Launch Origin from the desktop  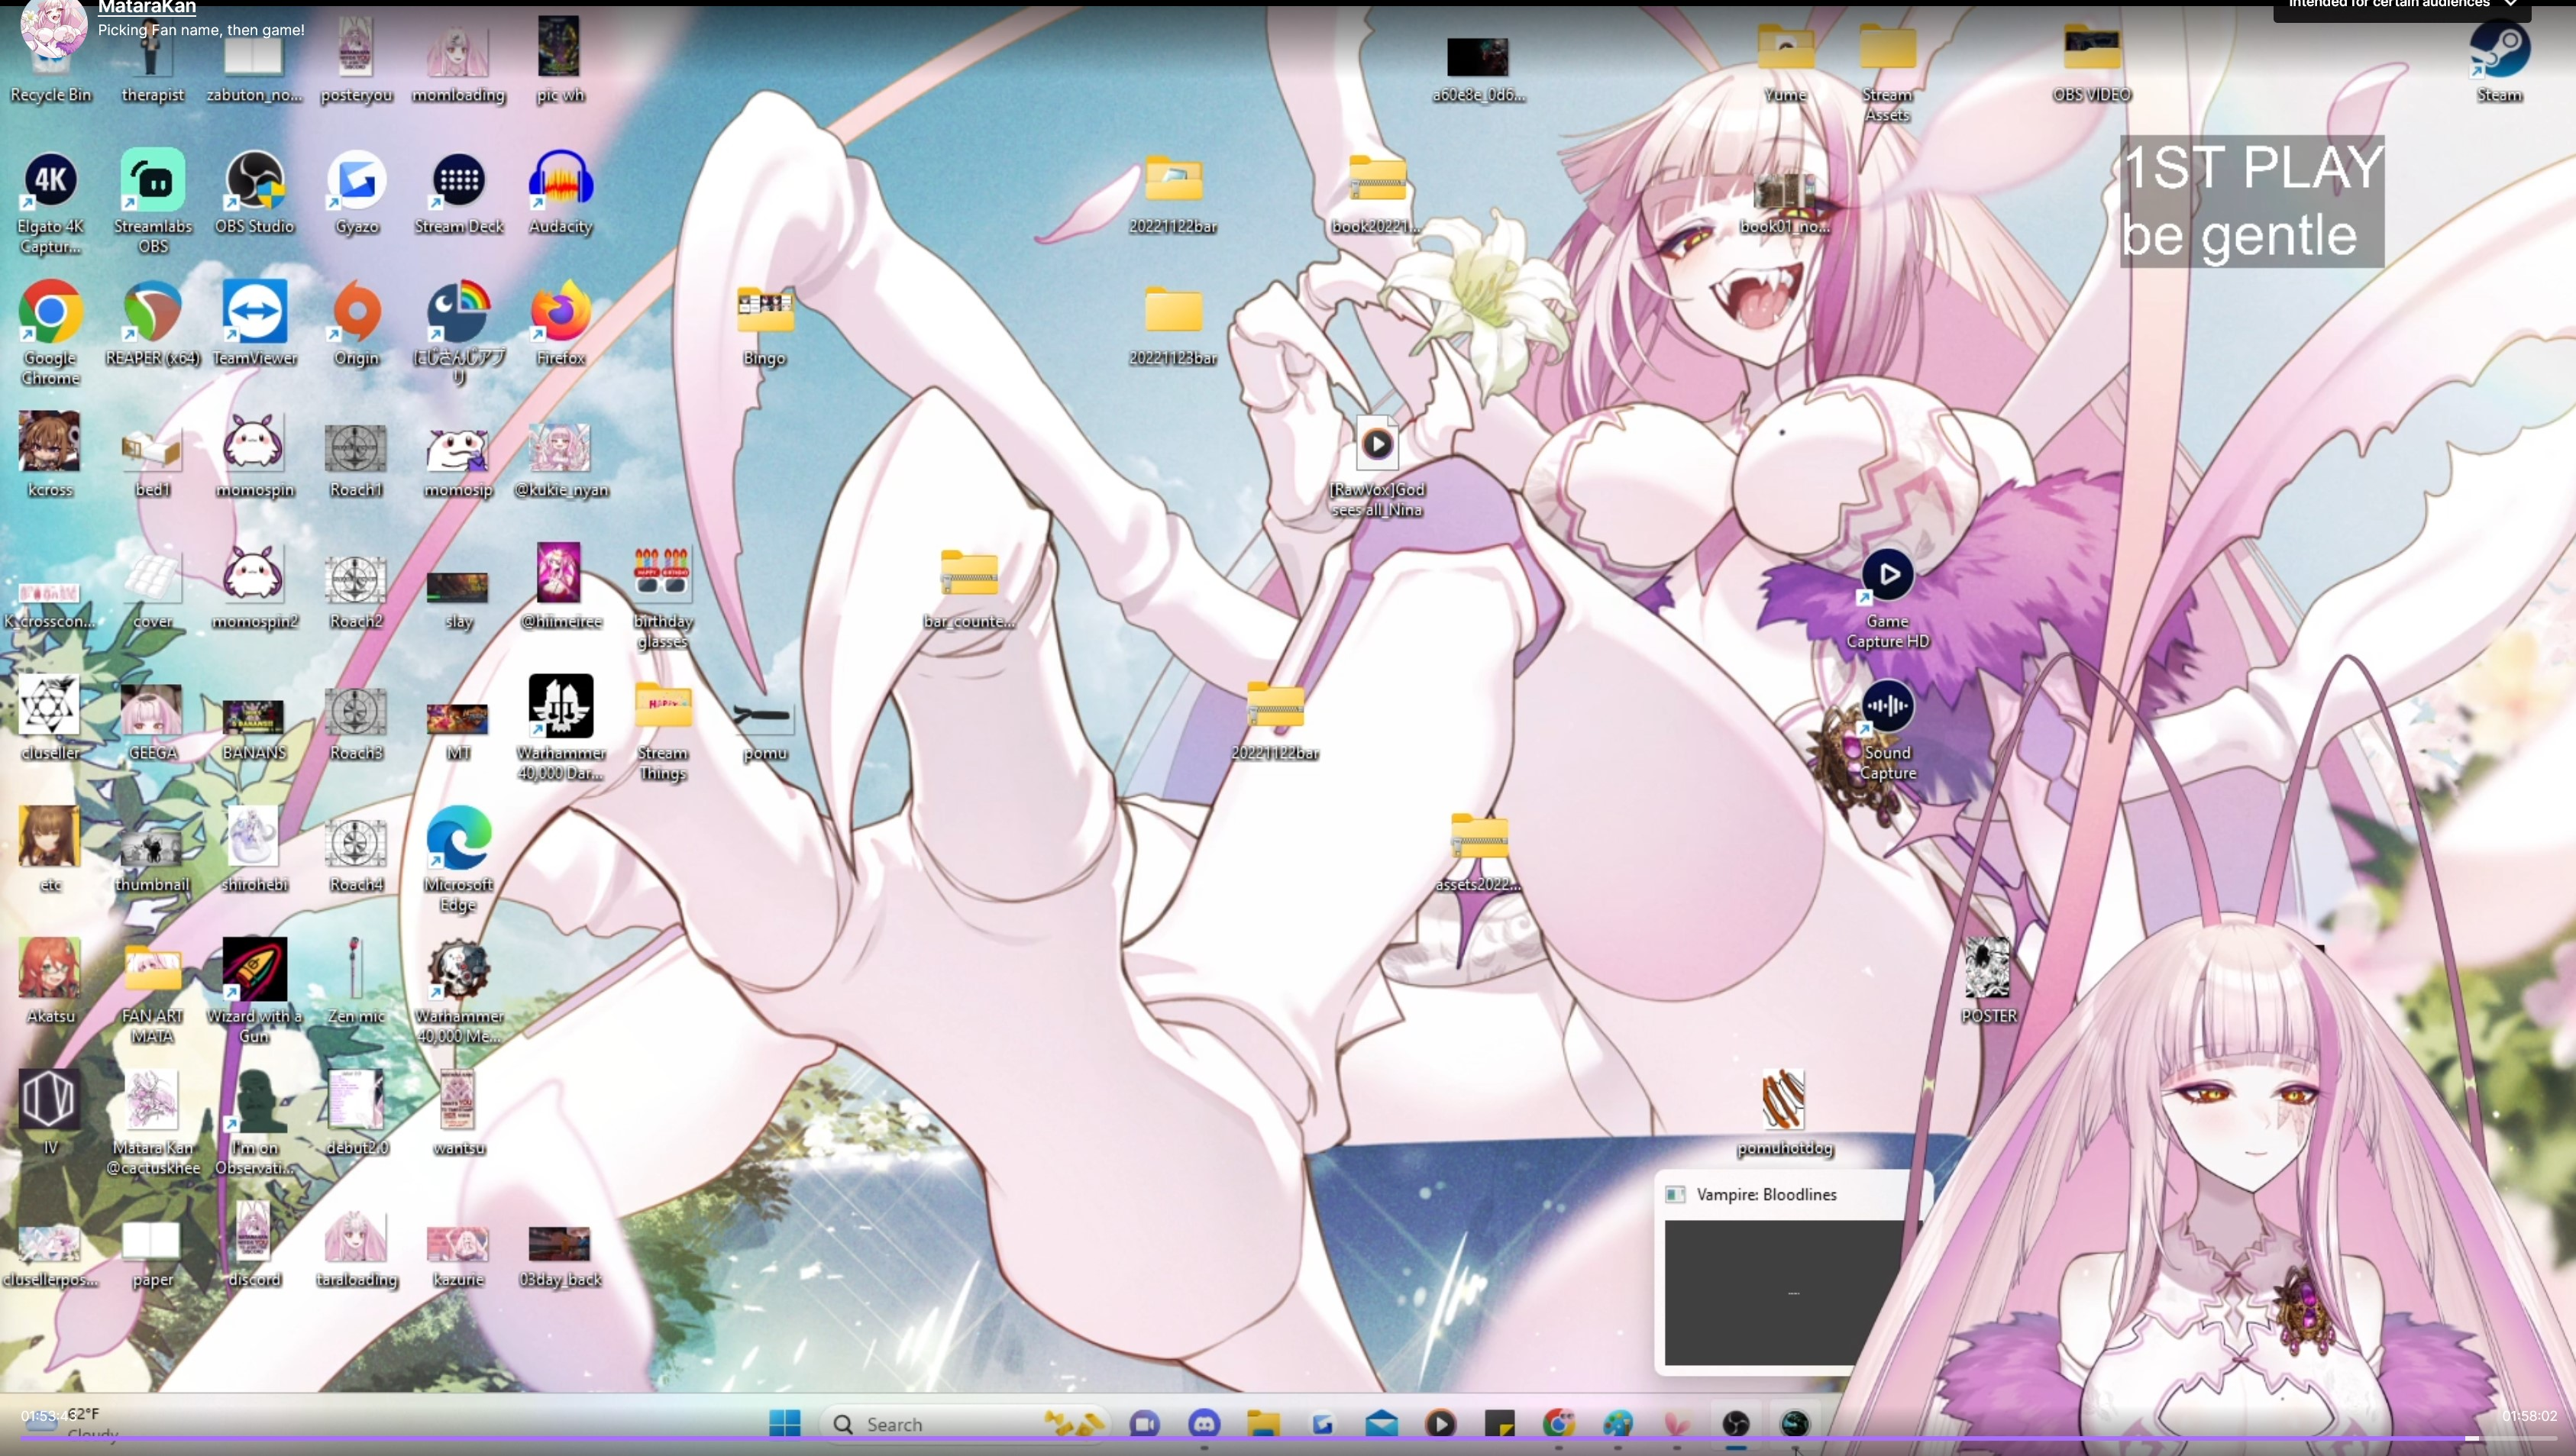point(357,323)
